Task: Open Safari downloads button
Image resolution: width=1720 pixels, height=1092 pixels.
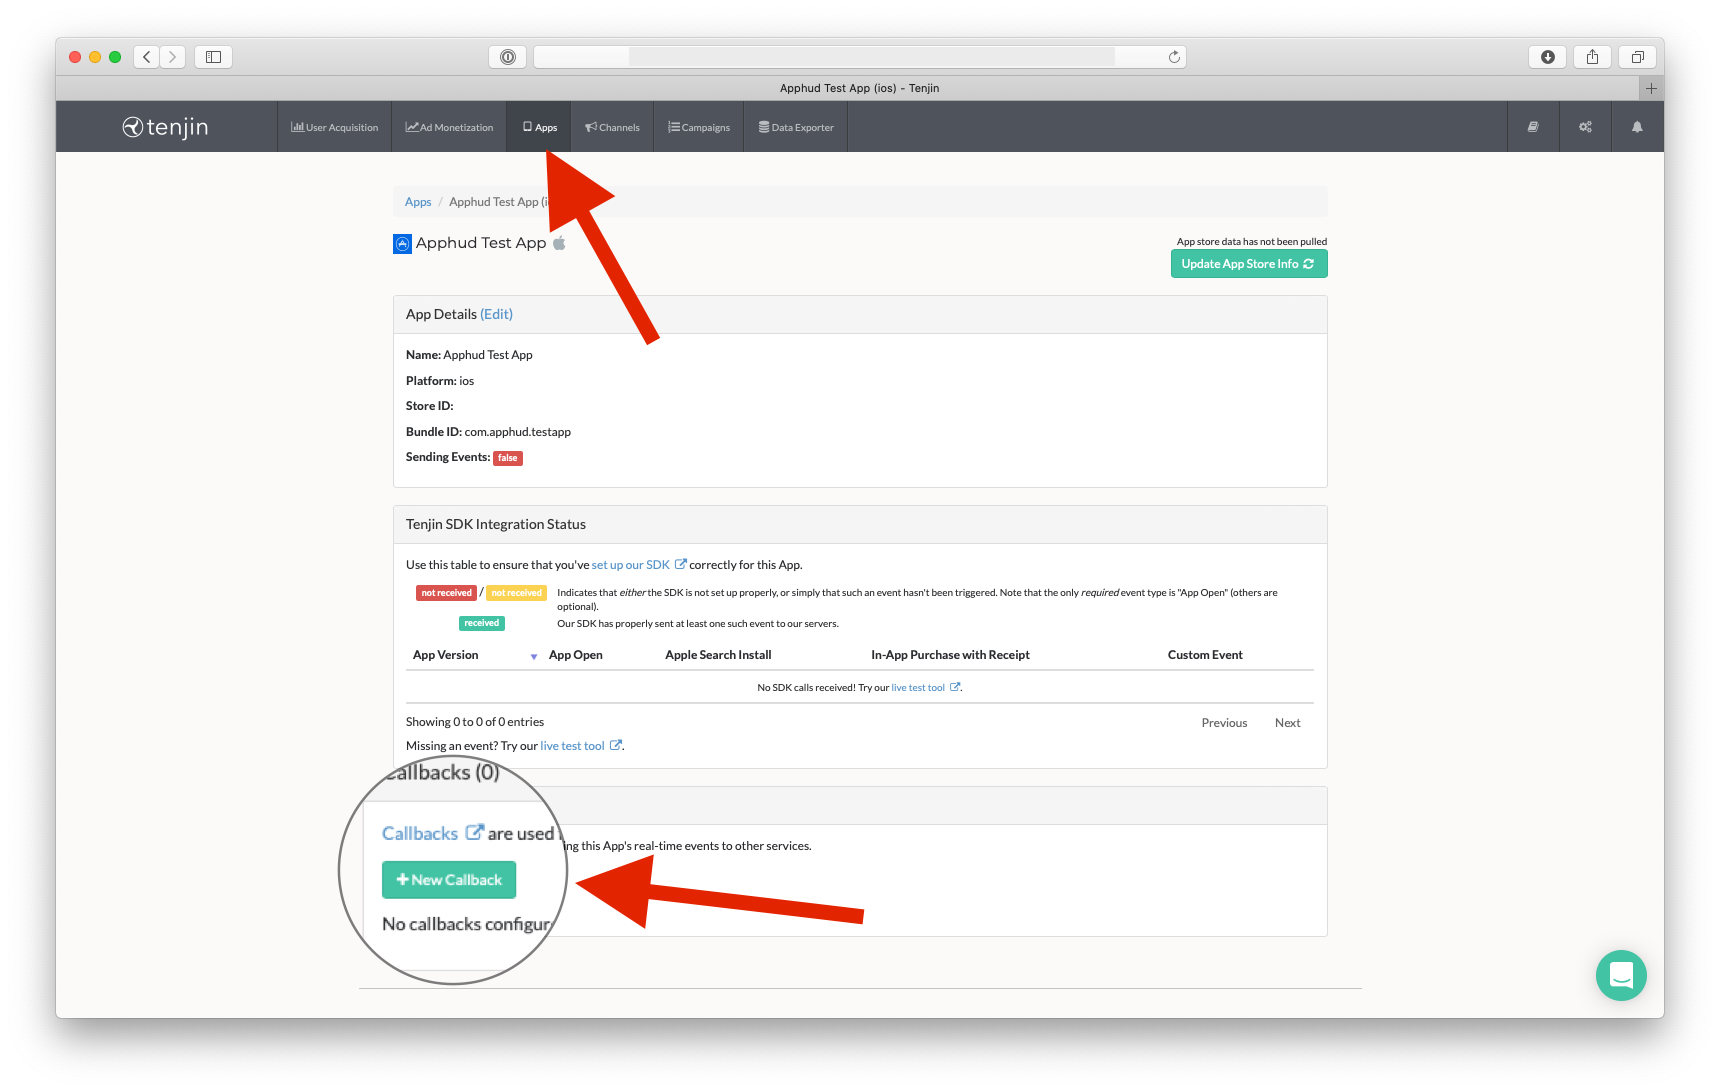Action: [x=1547, y=57]
